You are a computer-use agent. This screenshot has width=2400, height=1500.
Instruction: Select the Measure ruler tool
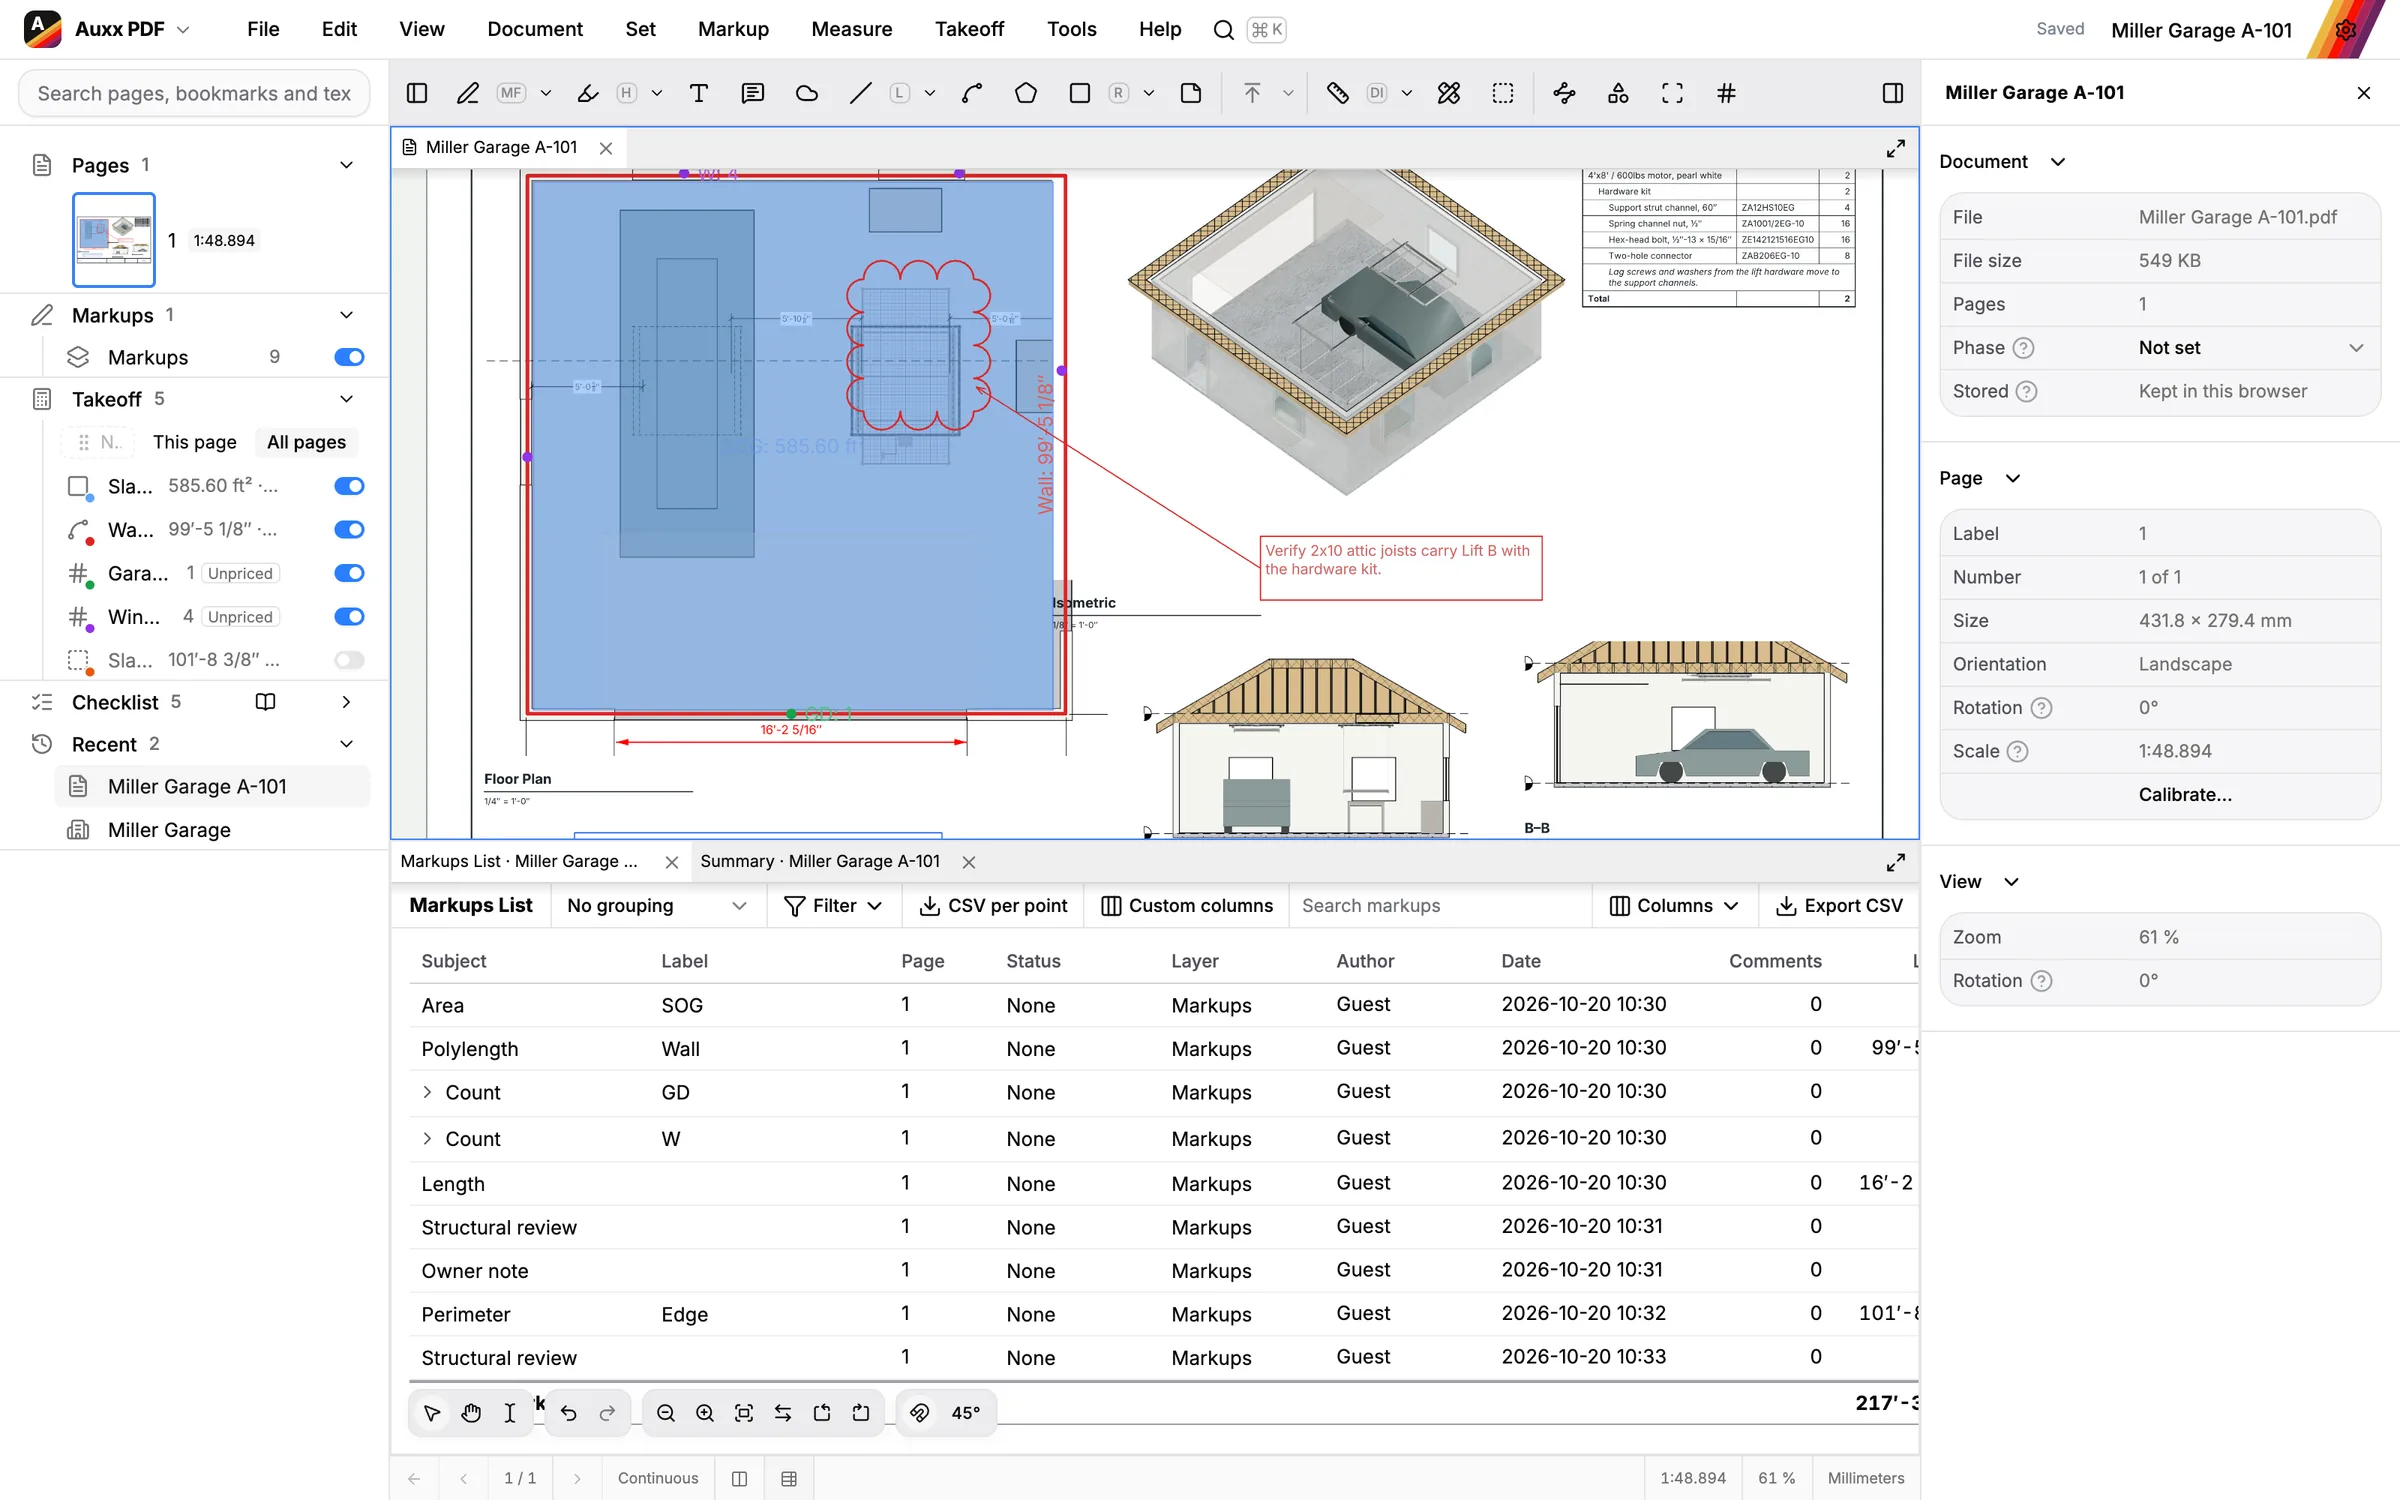pyautogui.click(x=1337, y=93)
